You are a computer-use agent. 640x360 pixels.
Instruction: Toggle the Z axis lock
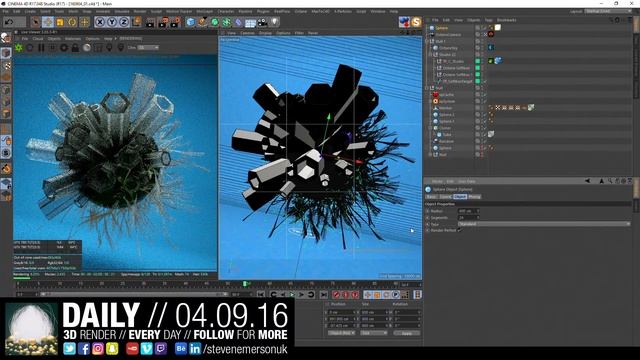124,22
